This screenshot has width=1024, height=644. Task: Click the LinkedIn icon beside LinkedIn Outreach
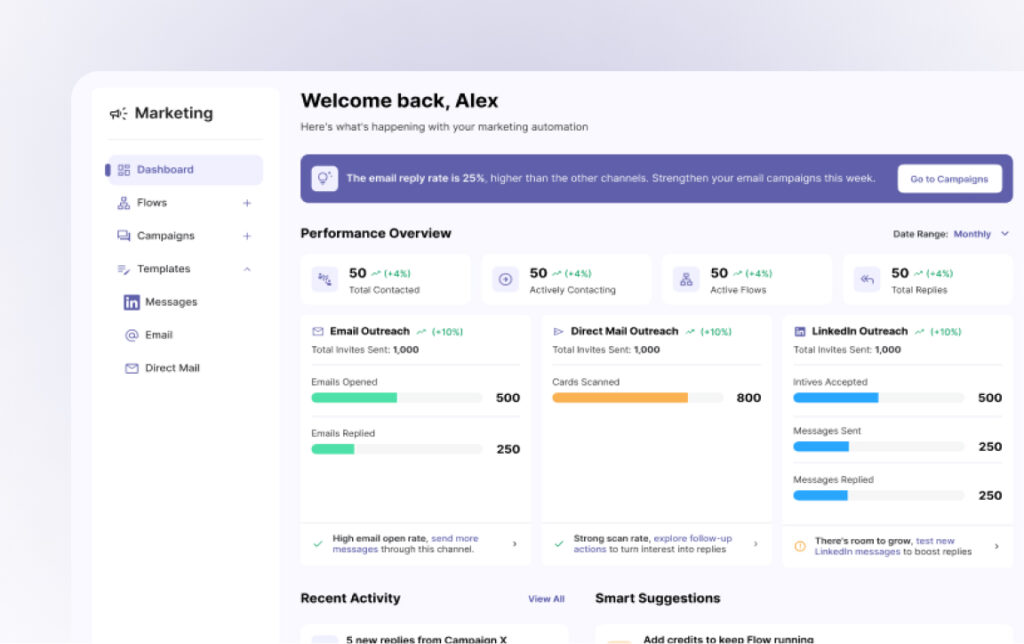click(800, 331)
